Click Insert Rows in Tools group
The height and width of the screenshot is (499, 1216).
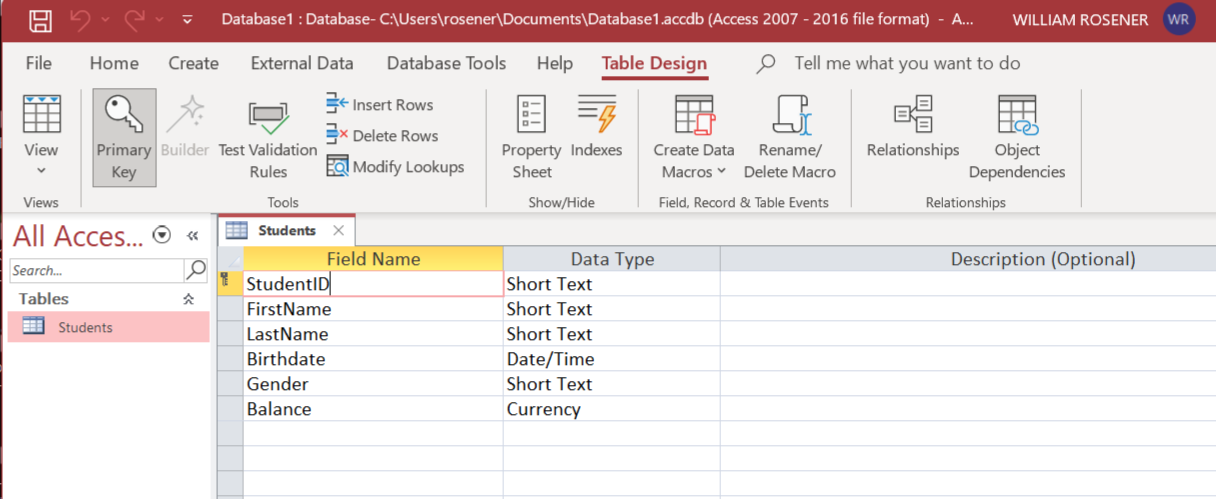click(x=380, y=105)
